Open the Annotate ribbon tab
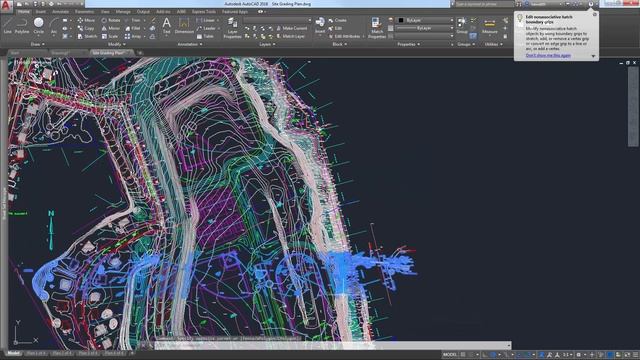This screenshot has width=640, height=360. pyautogui.click(x=60, y=12)
